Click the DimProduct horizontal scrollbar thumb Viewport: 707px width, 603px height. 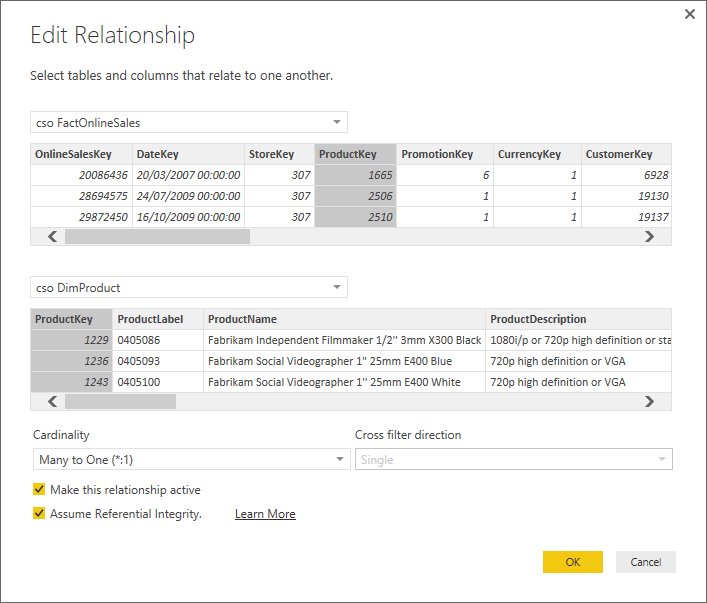pos(120,401)
